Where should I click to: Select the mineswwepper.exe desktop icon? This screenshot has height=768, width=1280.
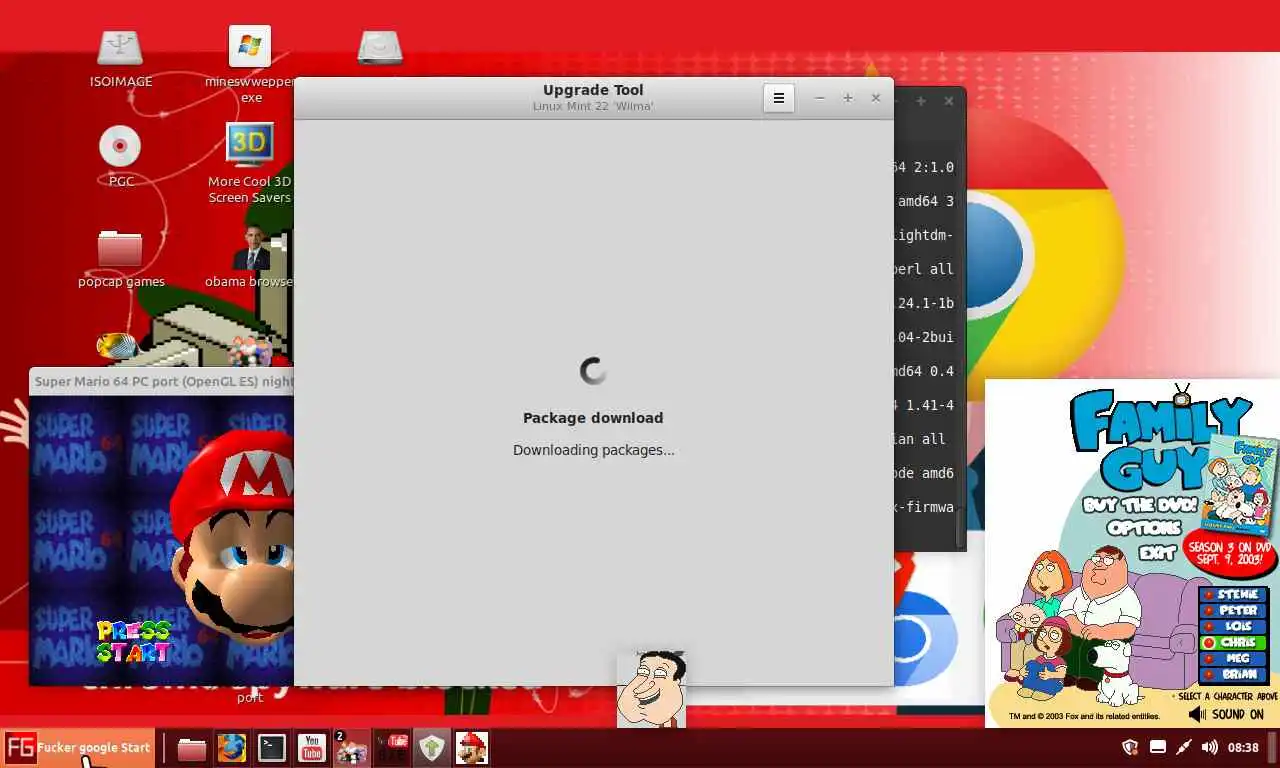click(250, 64)
